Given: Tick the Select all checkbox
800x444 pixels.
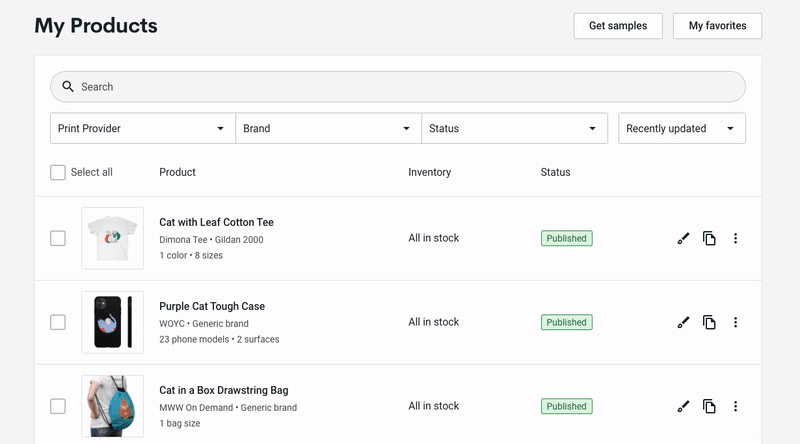Looking at the screenshot, I should tap(58, 172).
